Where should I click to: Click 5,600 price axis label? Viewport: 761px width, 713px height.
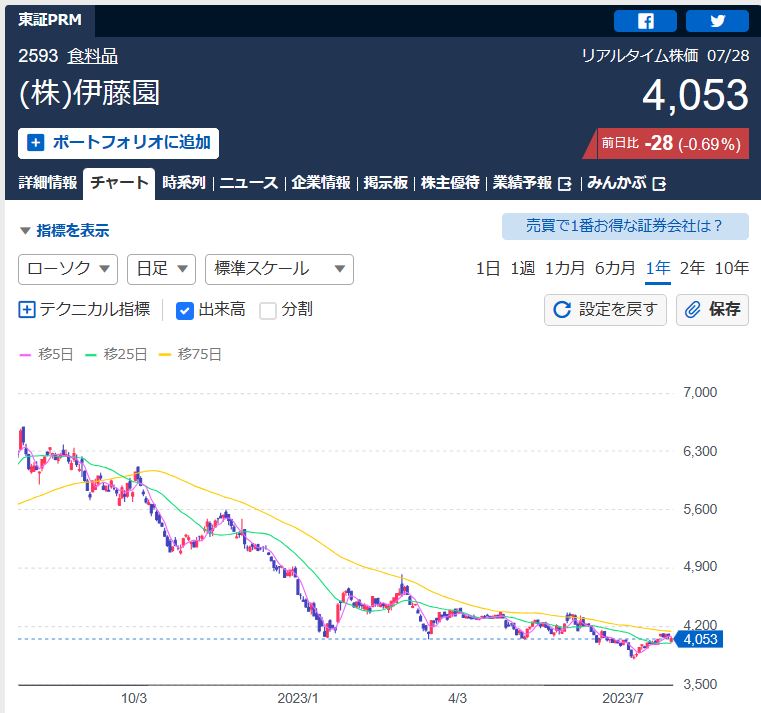click(x=700, y=510)
